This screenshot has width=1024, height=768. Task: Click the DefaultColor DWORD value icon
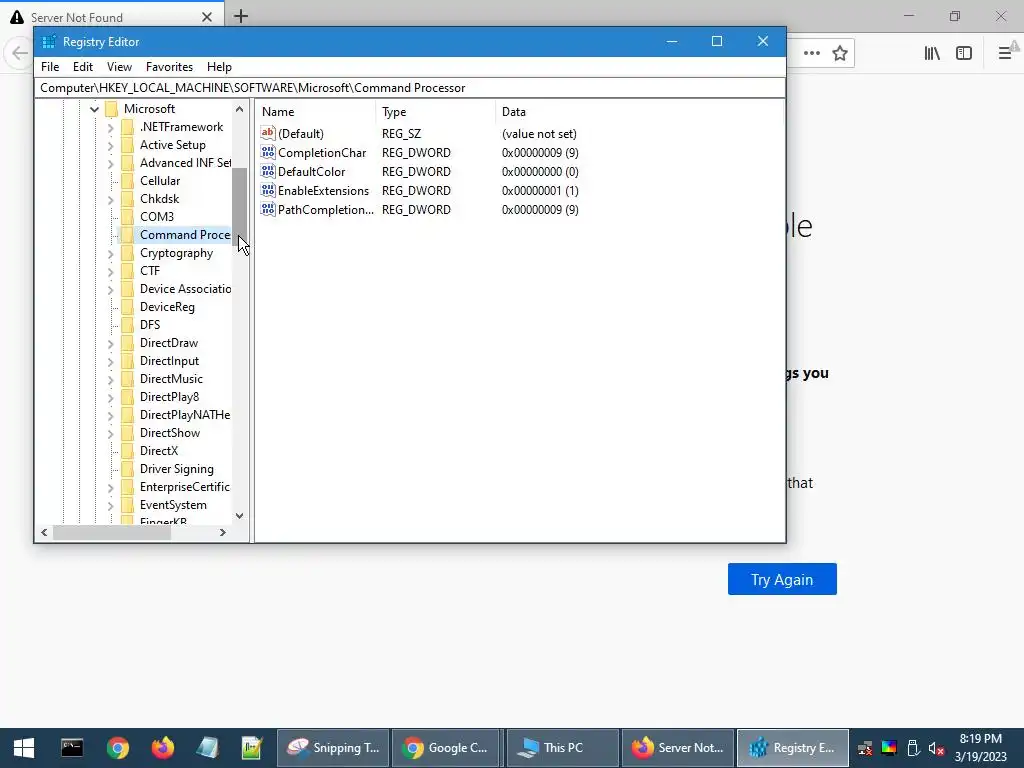268,171
